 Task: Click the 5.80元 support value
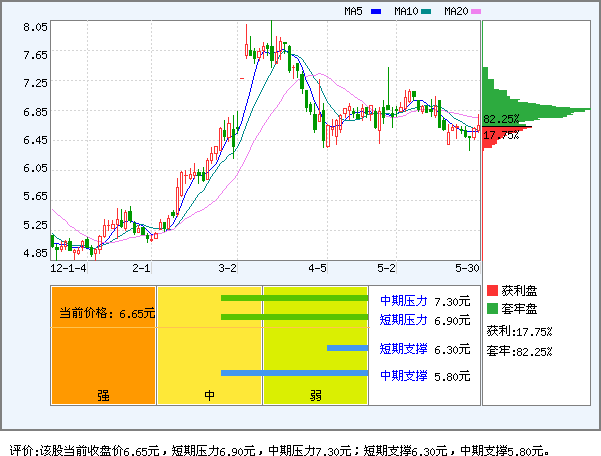coord(452,376)
